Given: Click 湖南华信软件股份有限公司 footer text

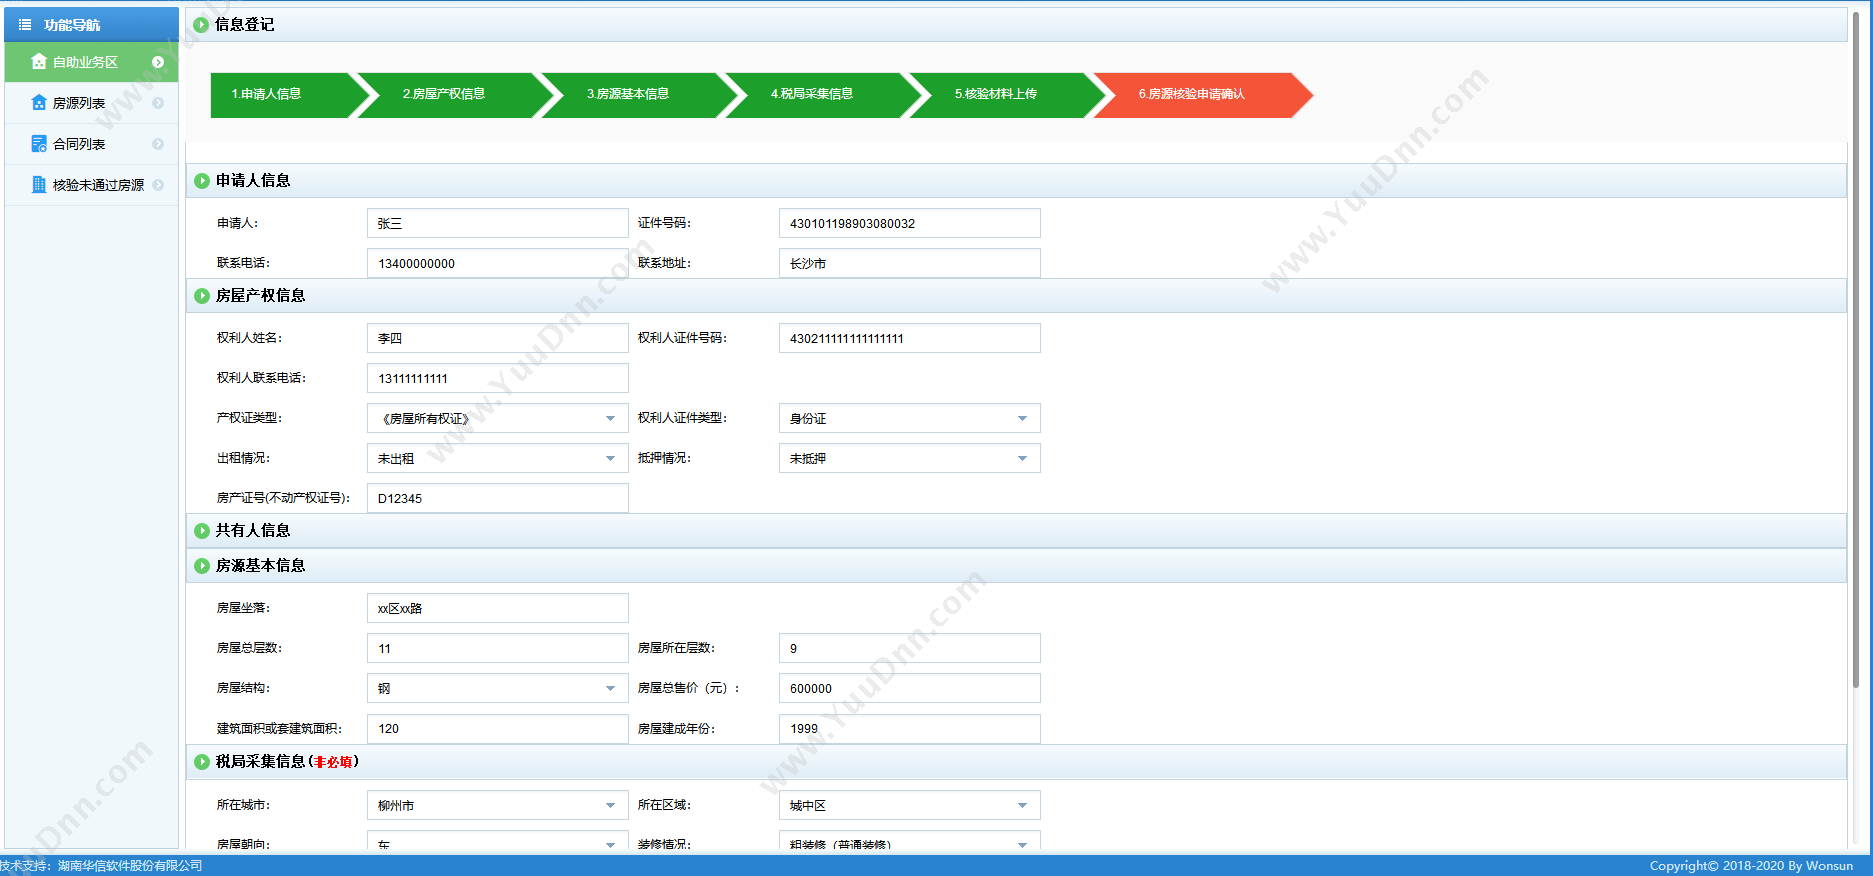Looking at the screenshot, I should 130,866.
